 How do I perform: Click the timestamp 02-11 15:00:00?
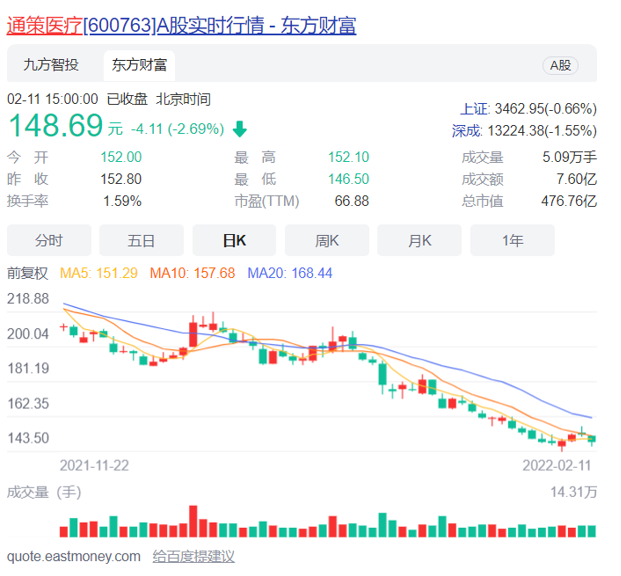click(x=53, y=99)
